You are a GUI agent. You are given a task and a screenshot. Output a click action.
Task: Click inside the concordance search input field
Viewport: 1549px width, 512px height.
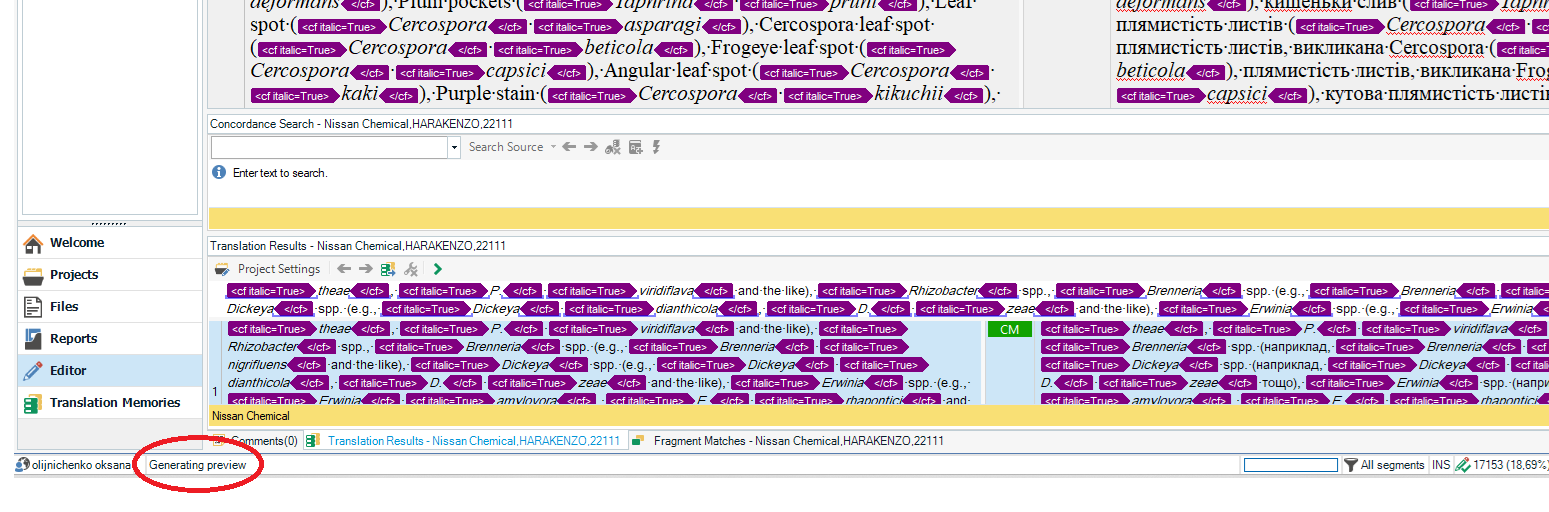click(x=329, y=148)
